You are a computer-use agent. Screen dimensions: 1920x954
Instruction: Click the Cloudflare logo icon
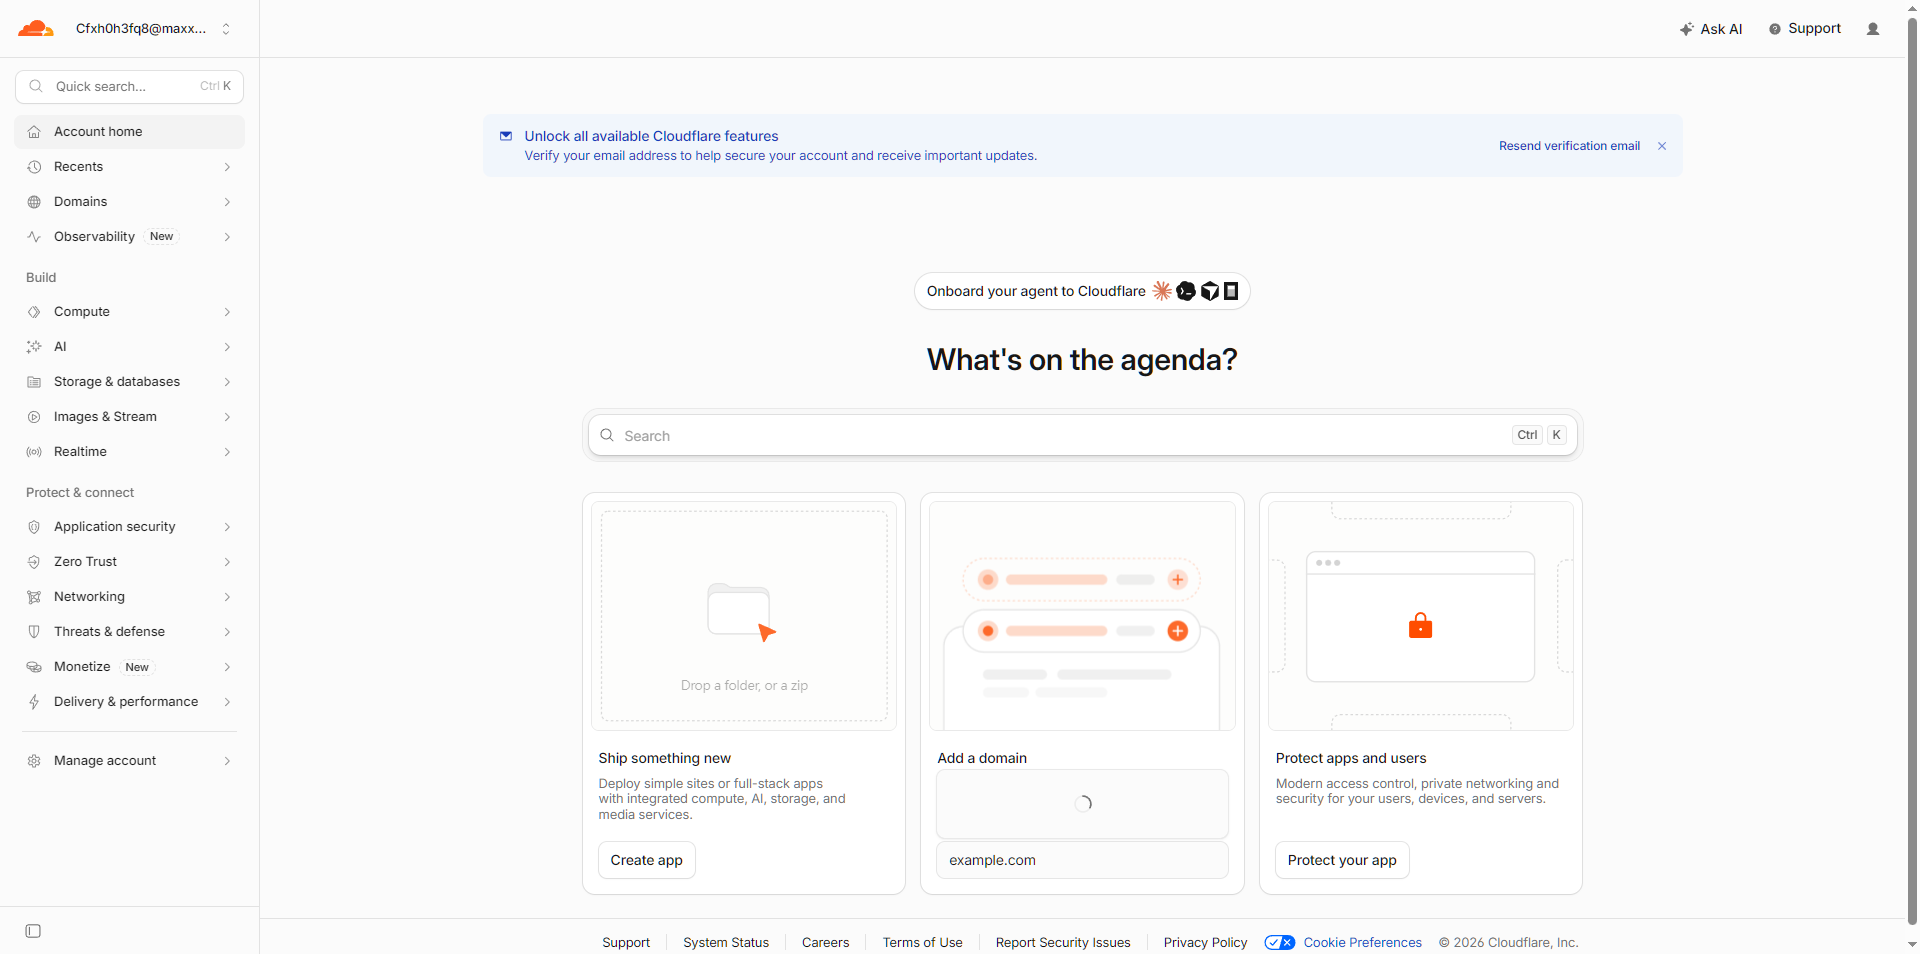click(35, 28)
